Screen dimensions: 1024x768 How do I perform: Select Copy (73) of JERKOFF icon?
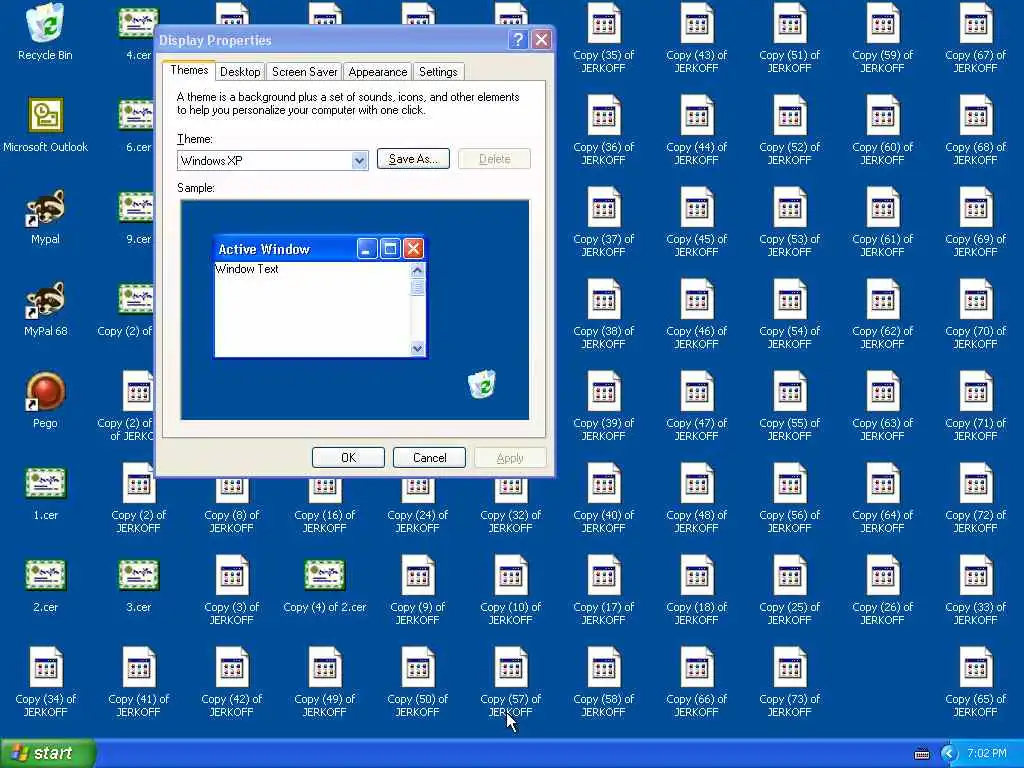pos(789,667)
